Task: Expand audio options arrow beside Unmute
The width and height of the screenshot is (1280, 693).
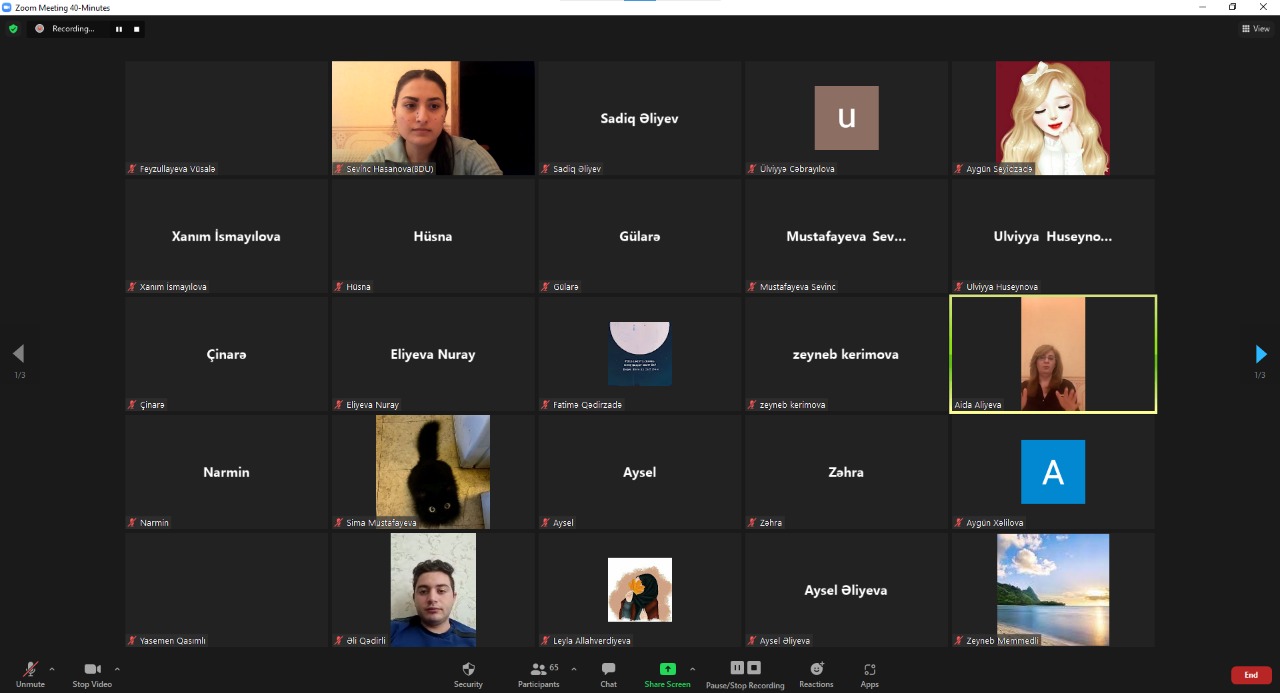Action: tap(52, 669)
